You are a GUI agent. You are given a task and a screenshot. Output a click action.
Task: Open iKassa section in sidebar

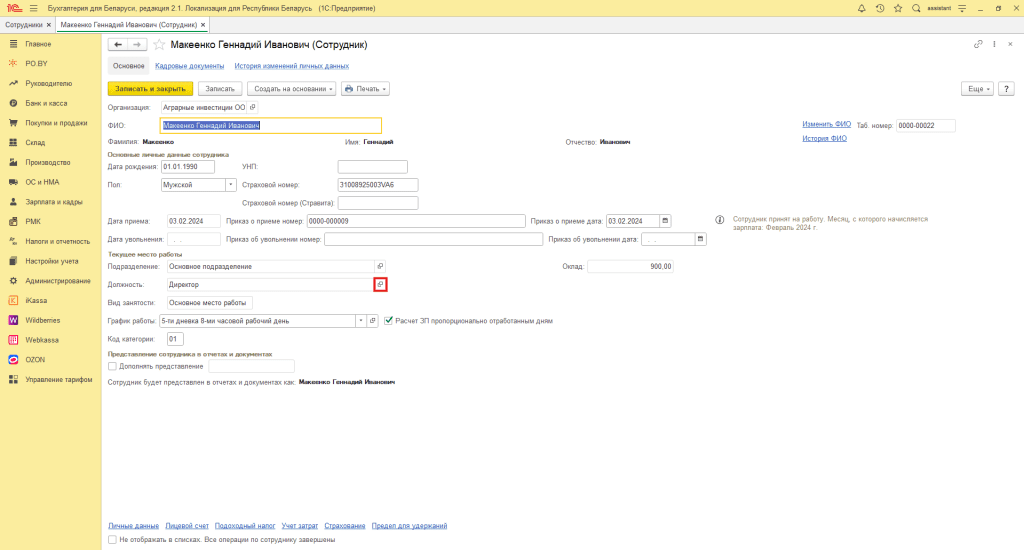pos(36,300)
